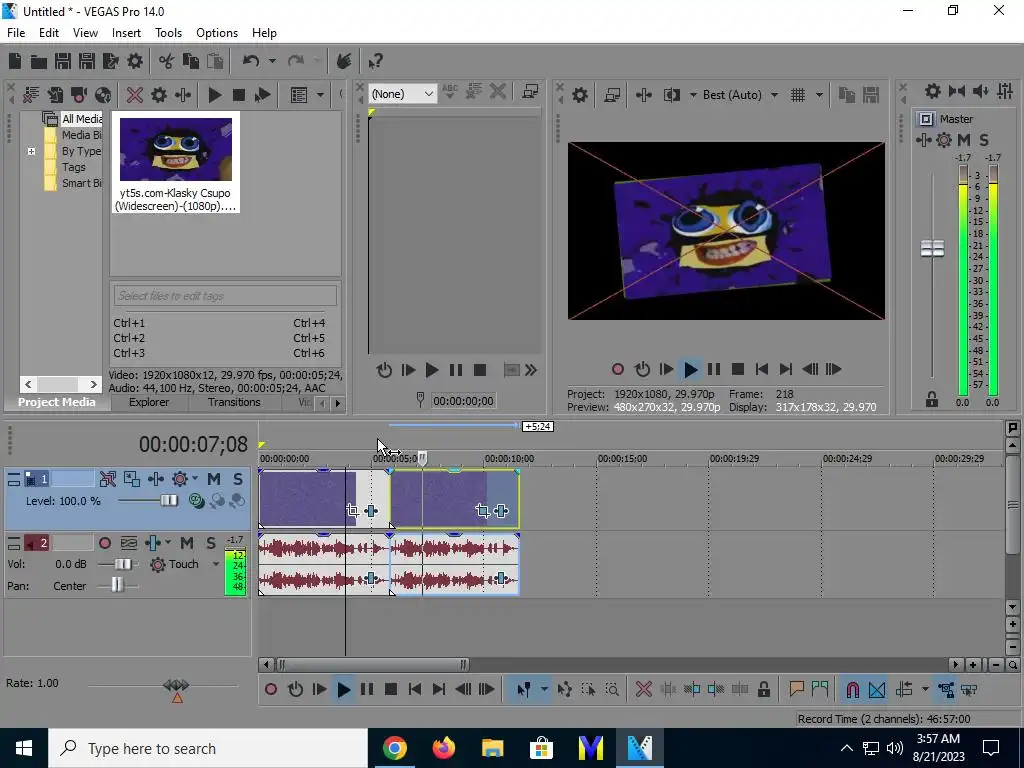
Task: Click Event Pan/Crop icon on second video clip
Action: click(x=483, y=511)
